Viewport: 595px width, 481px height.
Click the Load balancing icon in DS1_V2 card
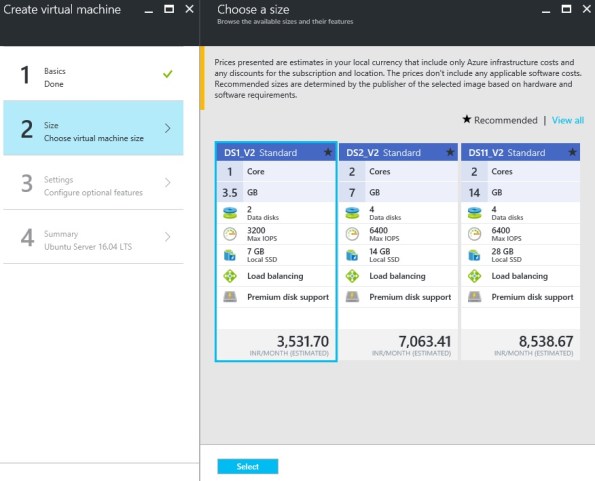click(230, 276)
